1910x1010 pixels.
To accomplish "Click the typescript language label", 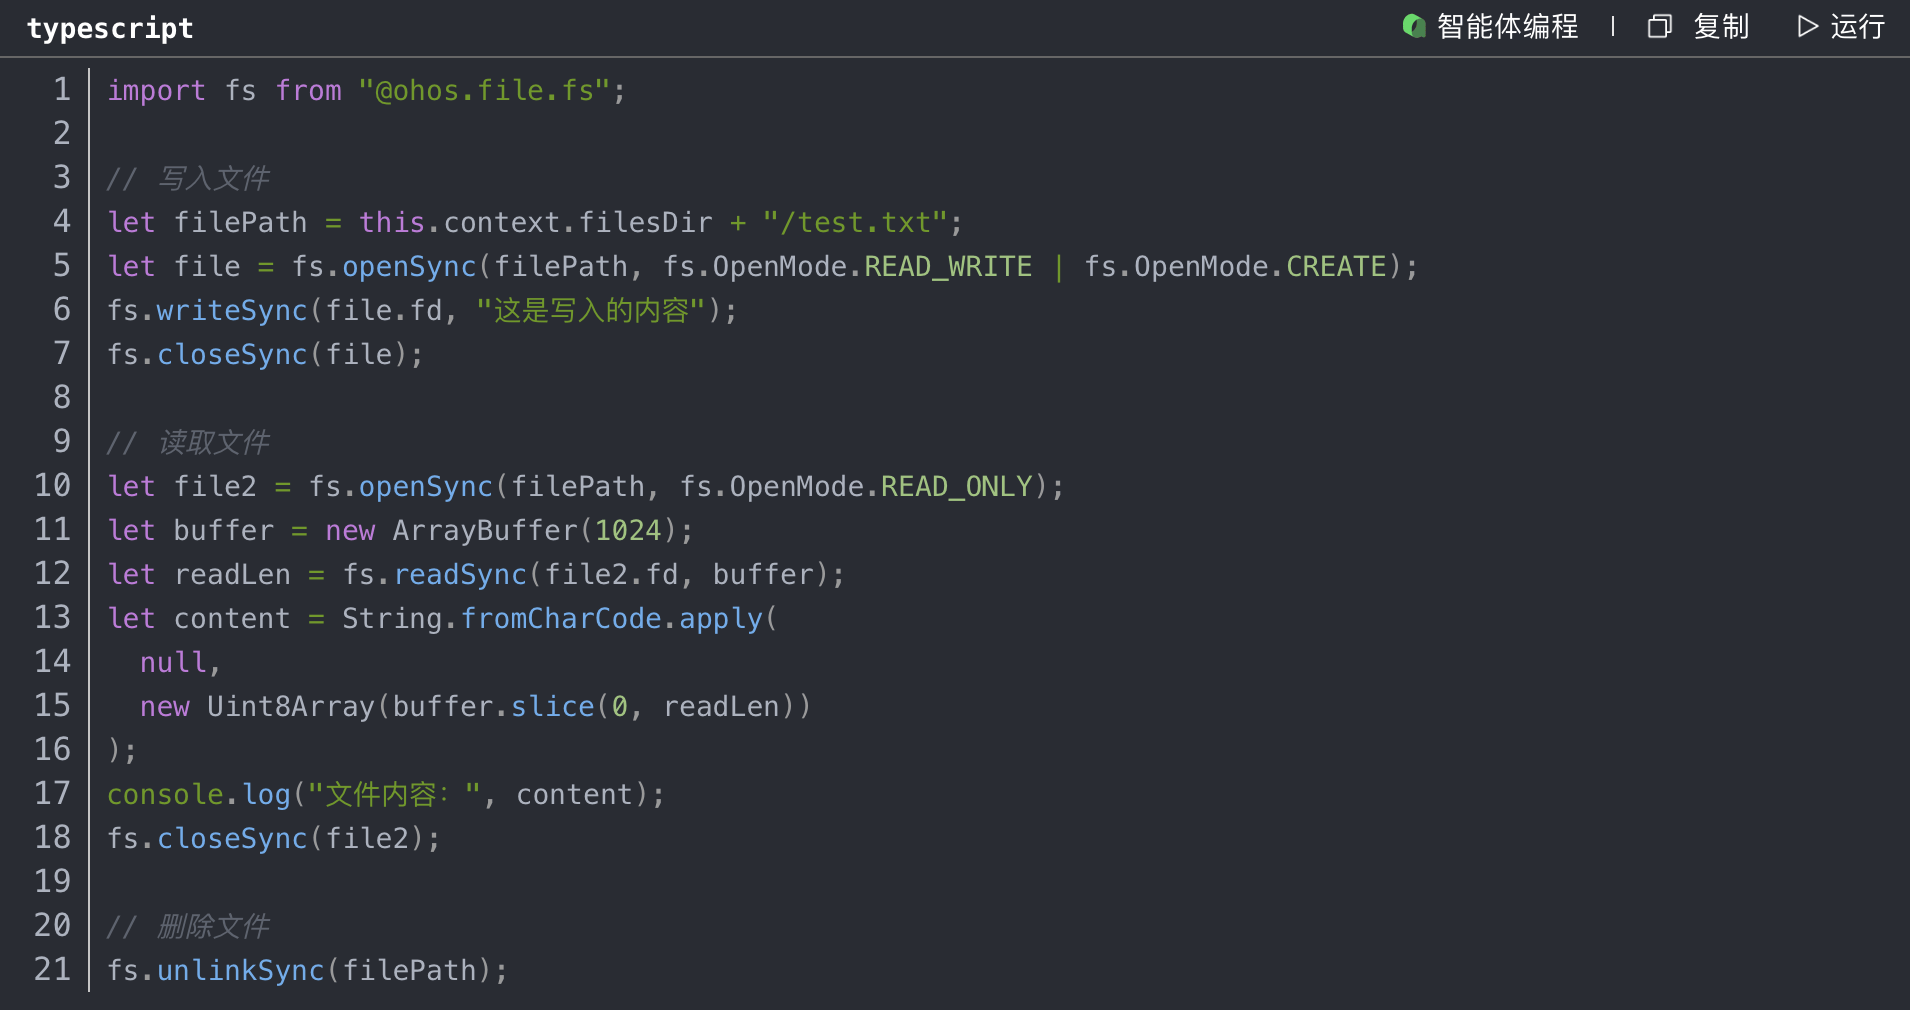I will (x=110, y=28).
